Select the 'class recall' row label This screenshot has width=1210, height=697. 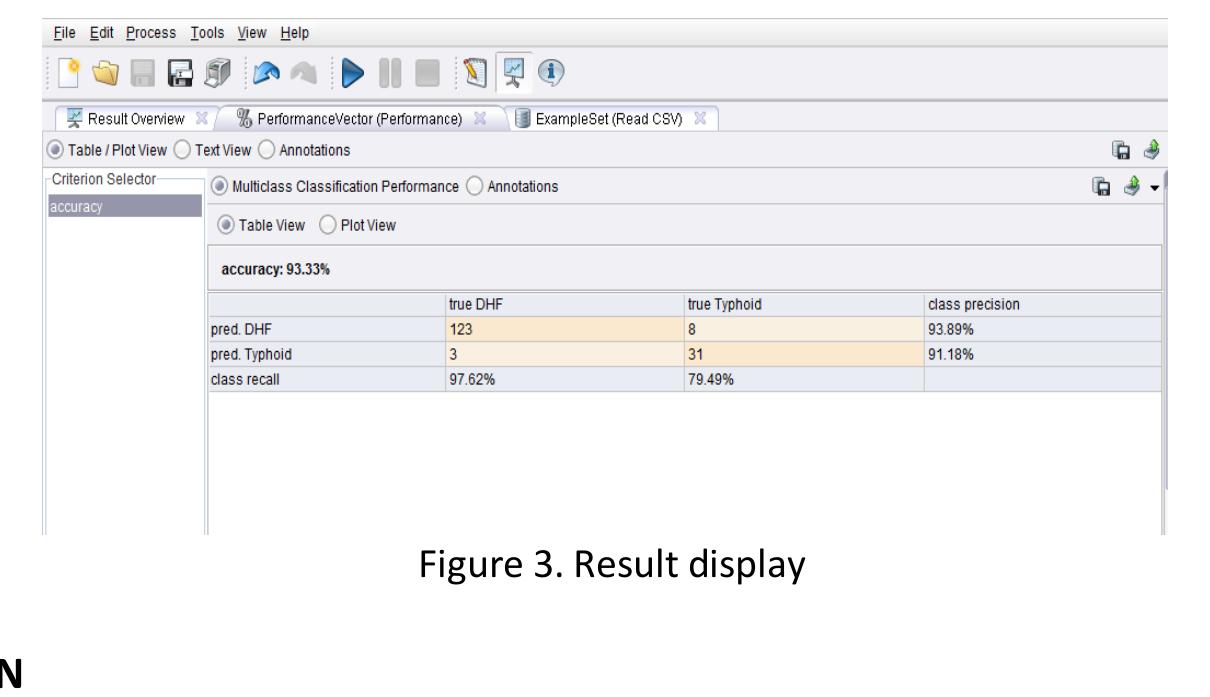click(x=327, y=379)
